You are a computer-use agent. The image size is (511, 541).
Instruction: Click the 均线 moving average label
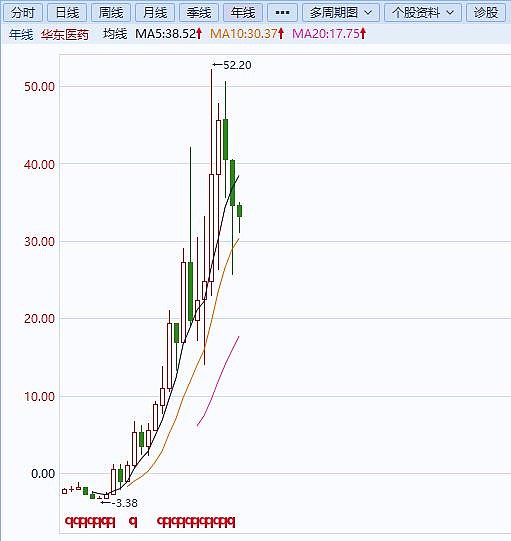[x=115, y=34]
